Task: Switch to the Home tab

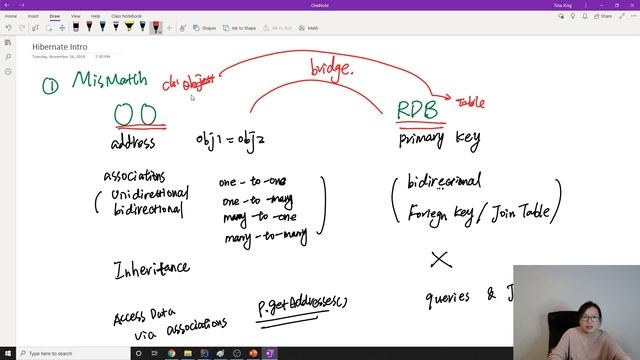Action: tap(11, 16)
